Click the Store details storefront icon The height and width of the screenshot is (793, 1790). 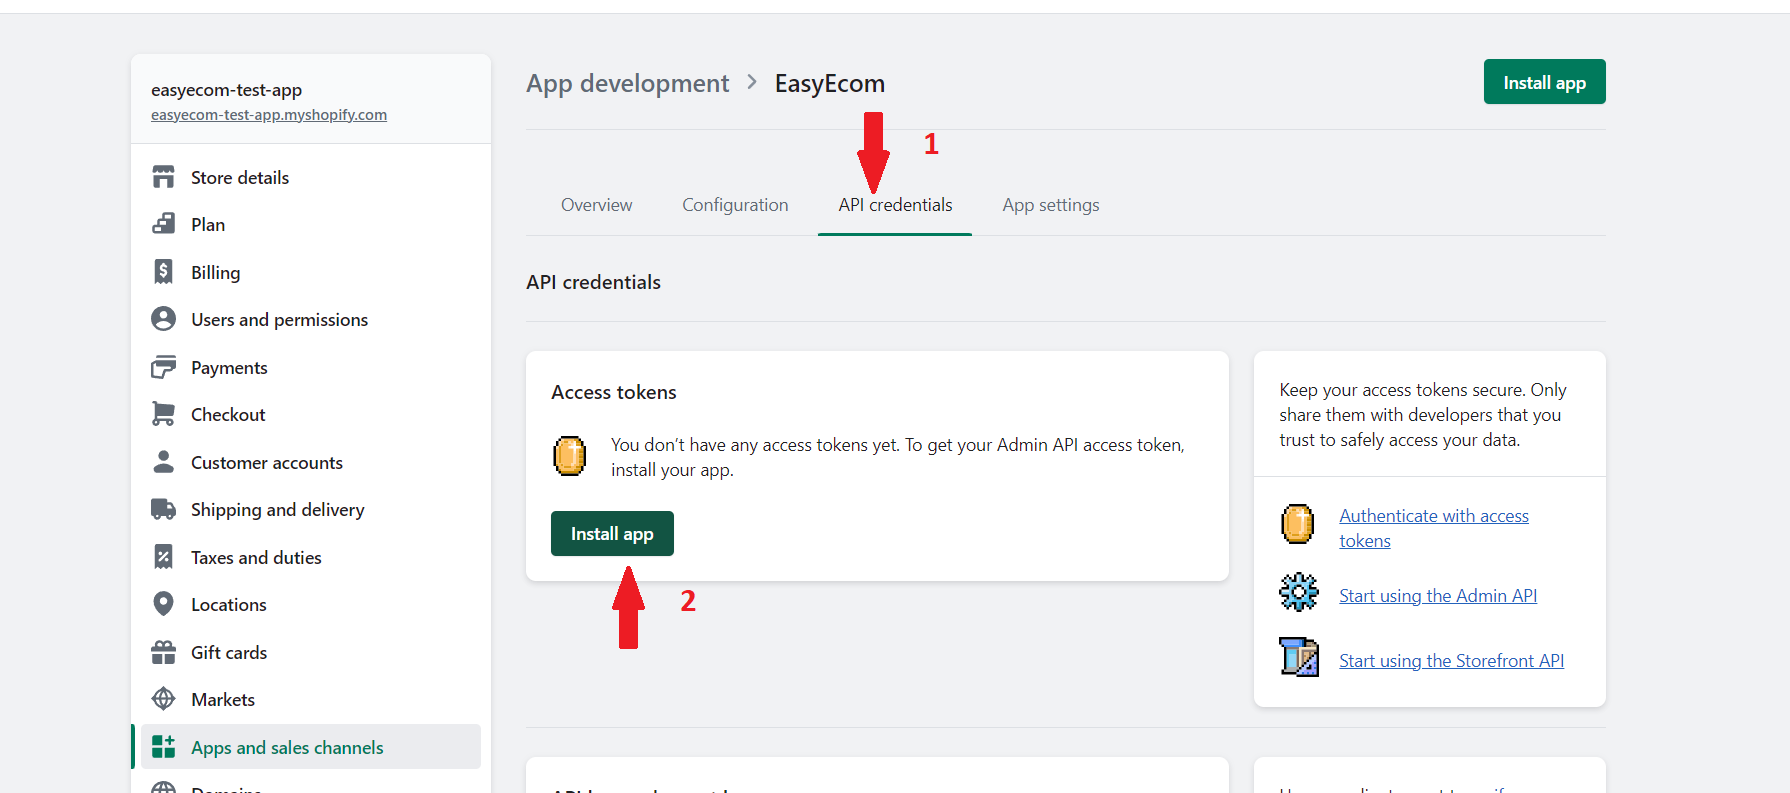163,177
